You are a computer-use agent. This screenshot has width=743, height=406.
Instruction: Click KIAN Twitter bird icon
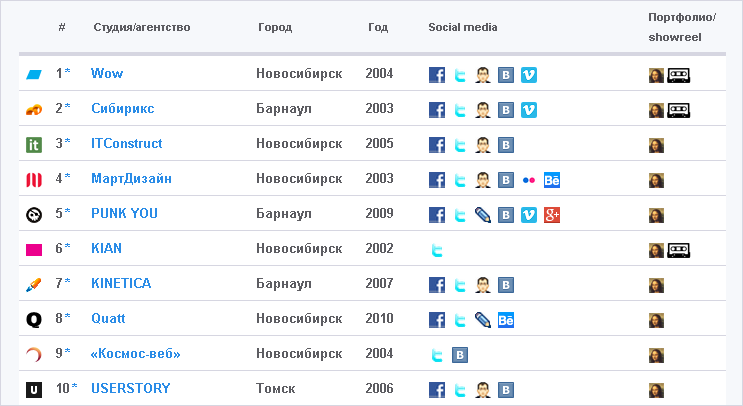point(437,250)
